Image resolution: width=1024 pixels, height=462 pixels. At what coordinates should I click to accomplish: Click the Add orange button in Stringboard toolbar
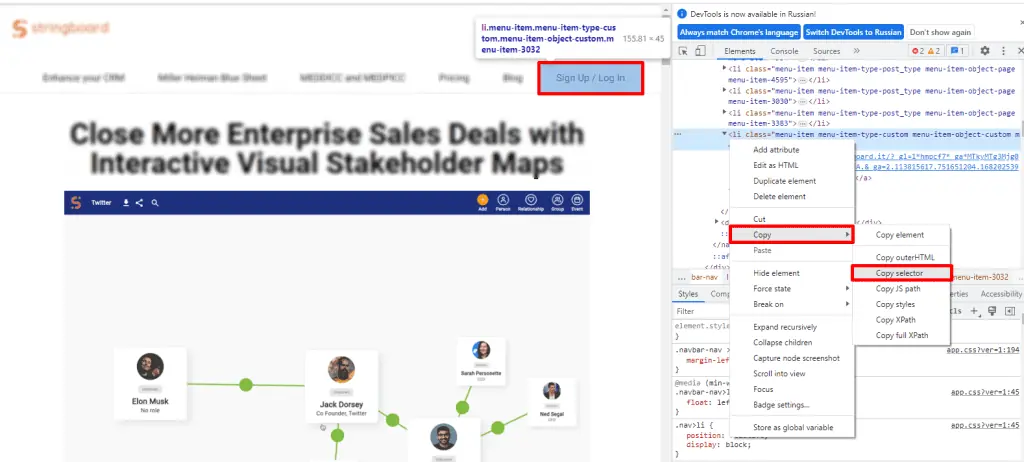click(x=482, y=201)
